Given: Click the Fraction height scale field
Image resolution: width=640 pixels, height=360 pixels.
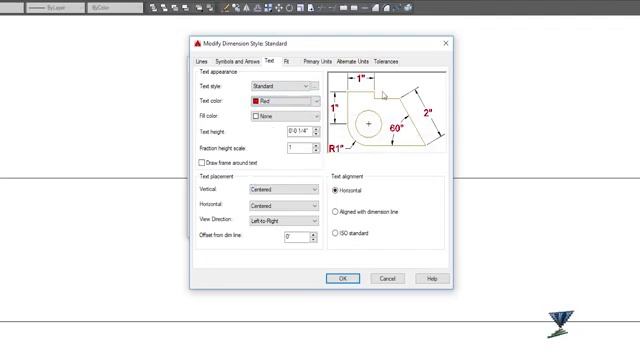Looking at the screenshot, I should [300, 148].
